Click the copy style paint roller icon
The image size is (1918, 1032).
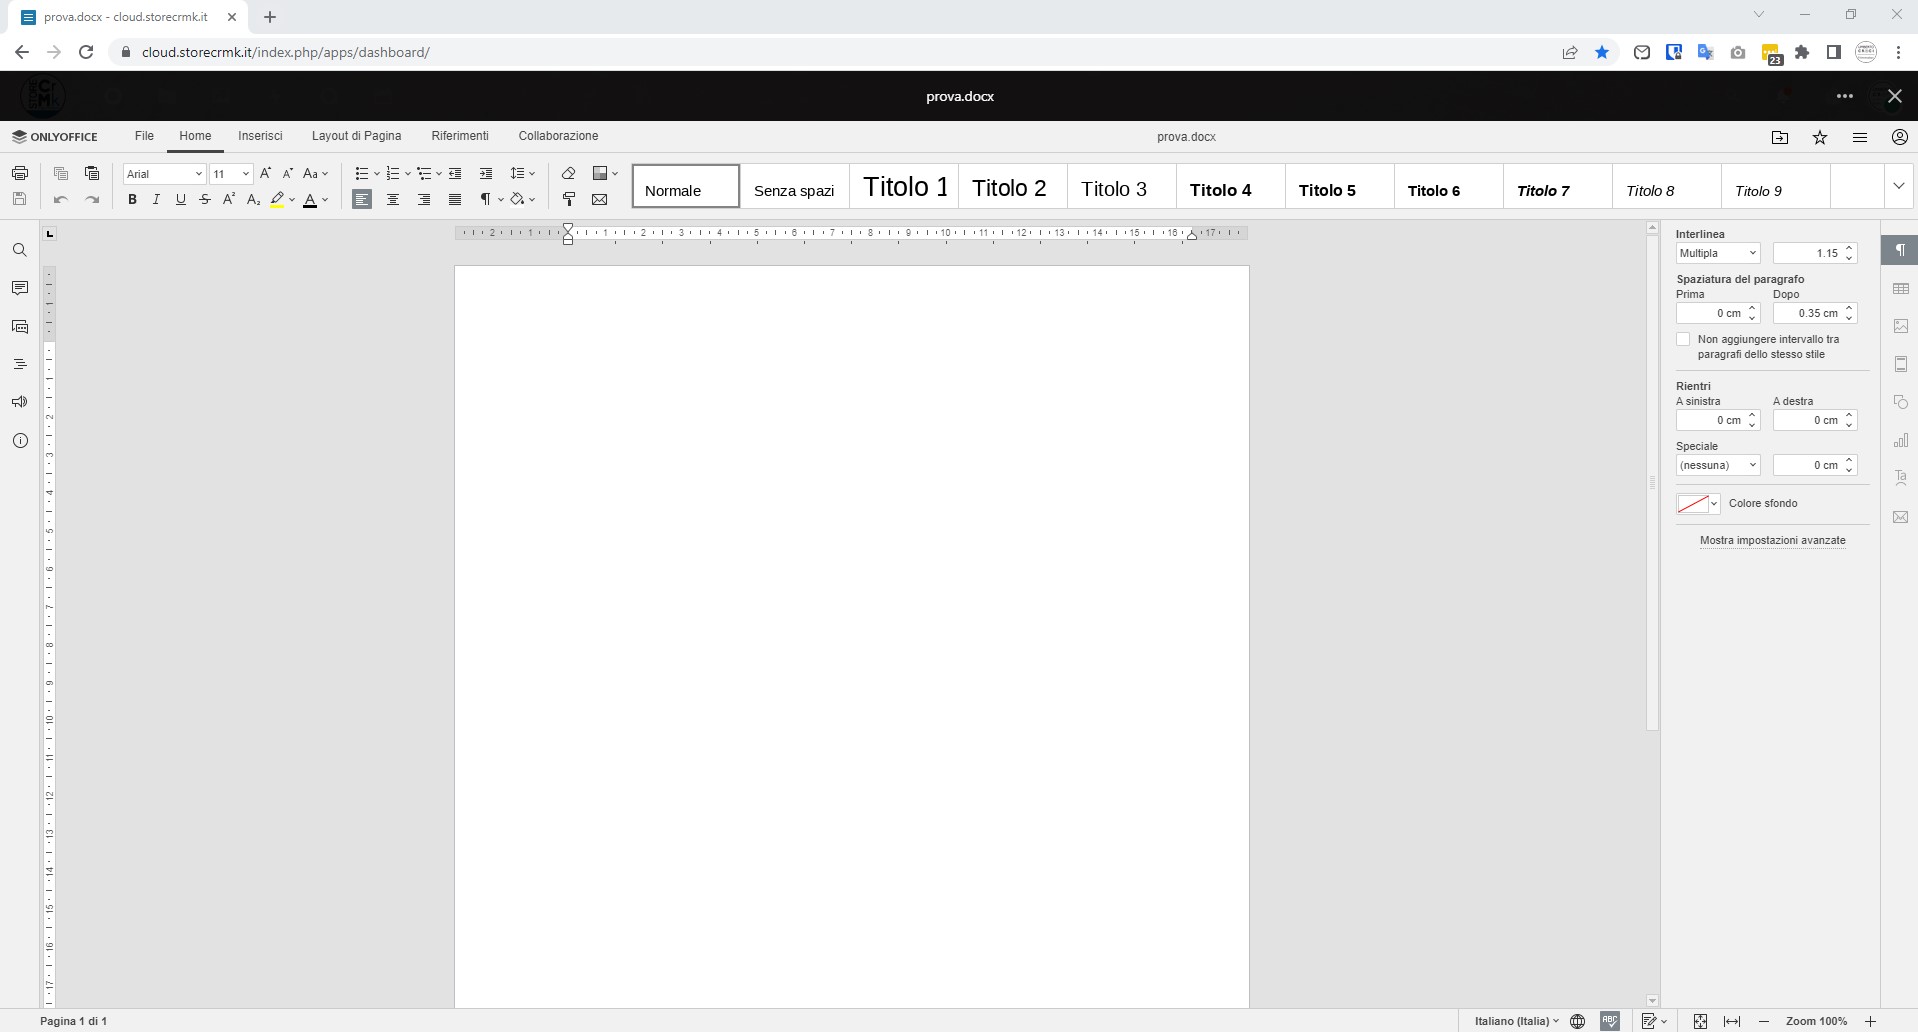(569, 199)
